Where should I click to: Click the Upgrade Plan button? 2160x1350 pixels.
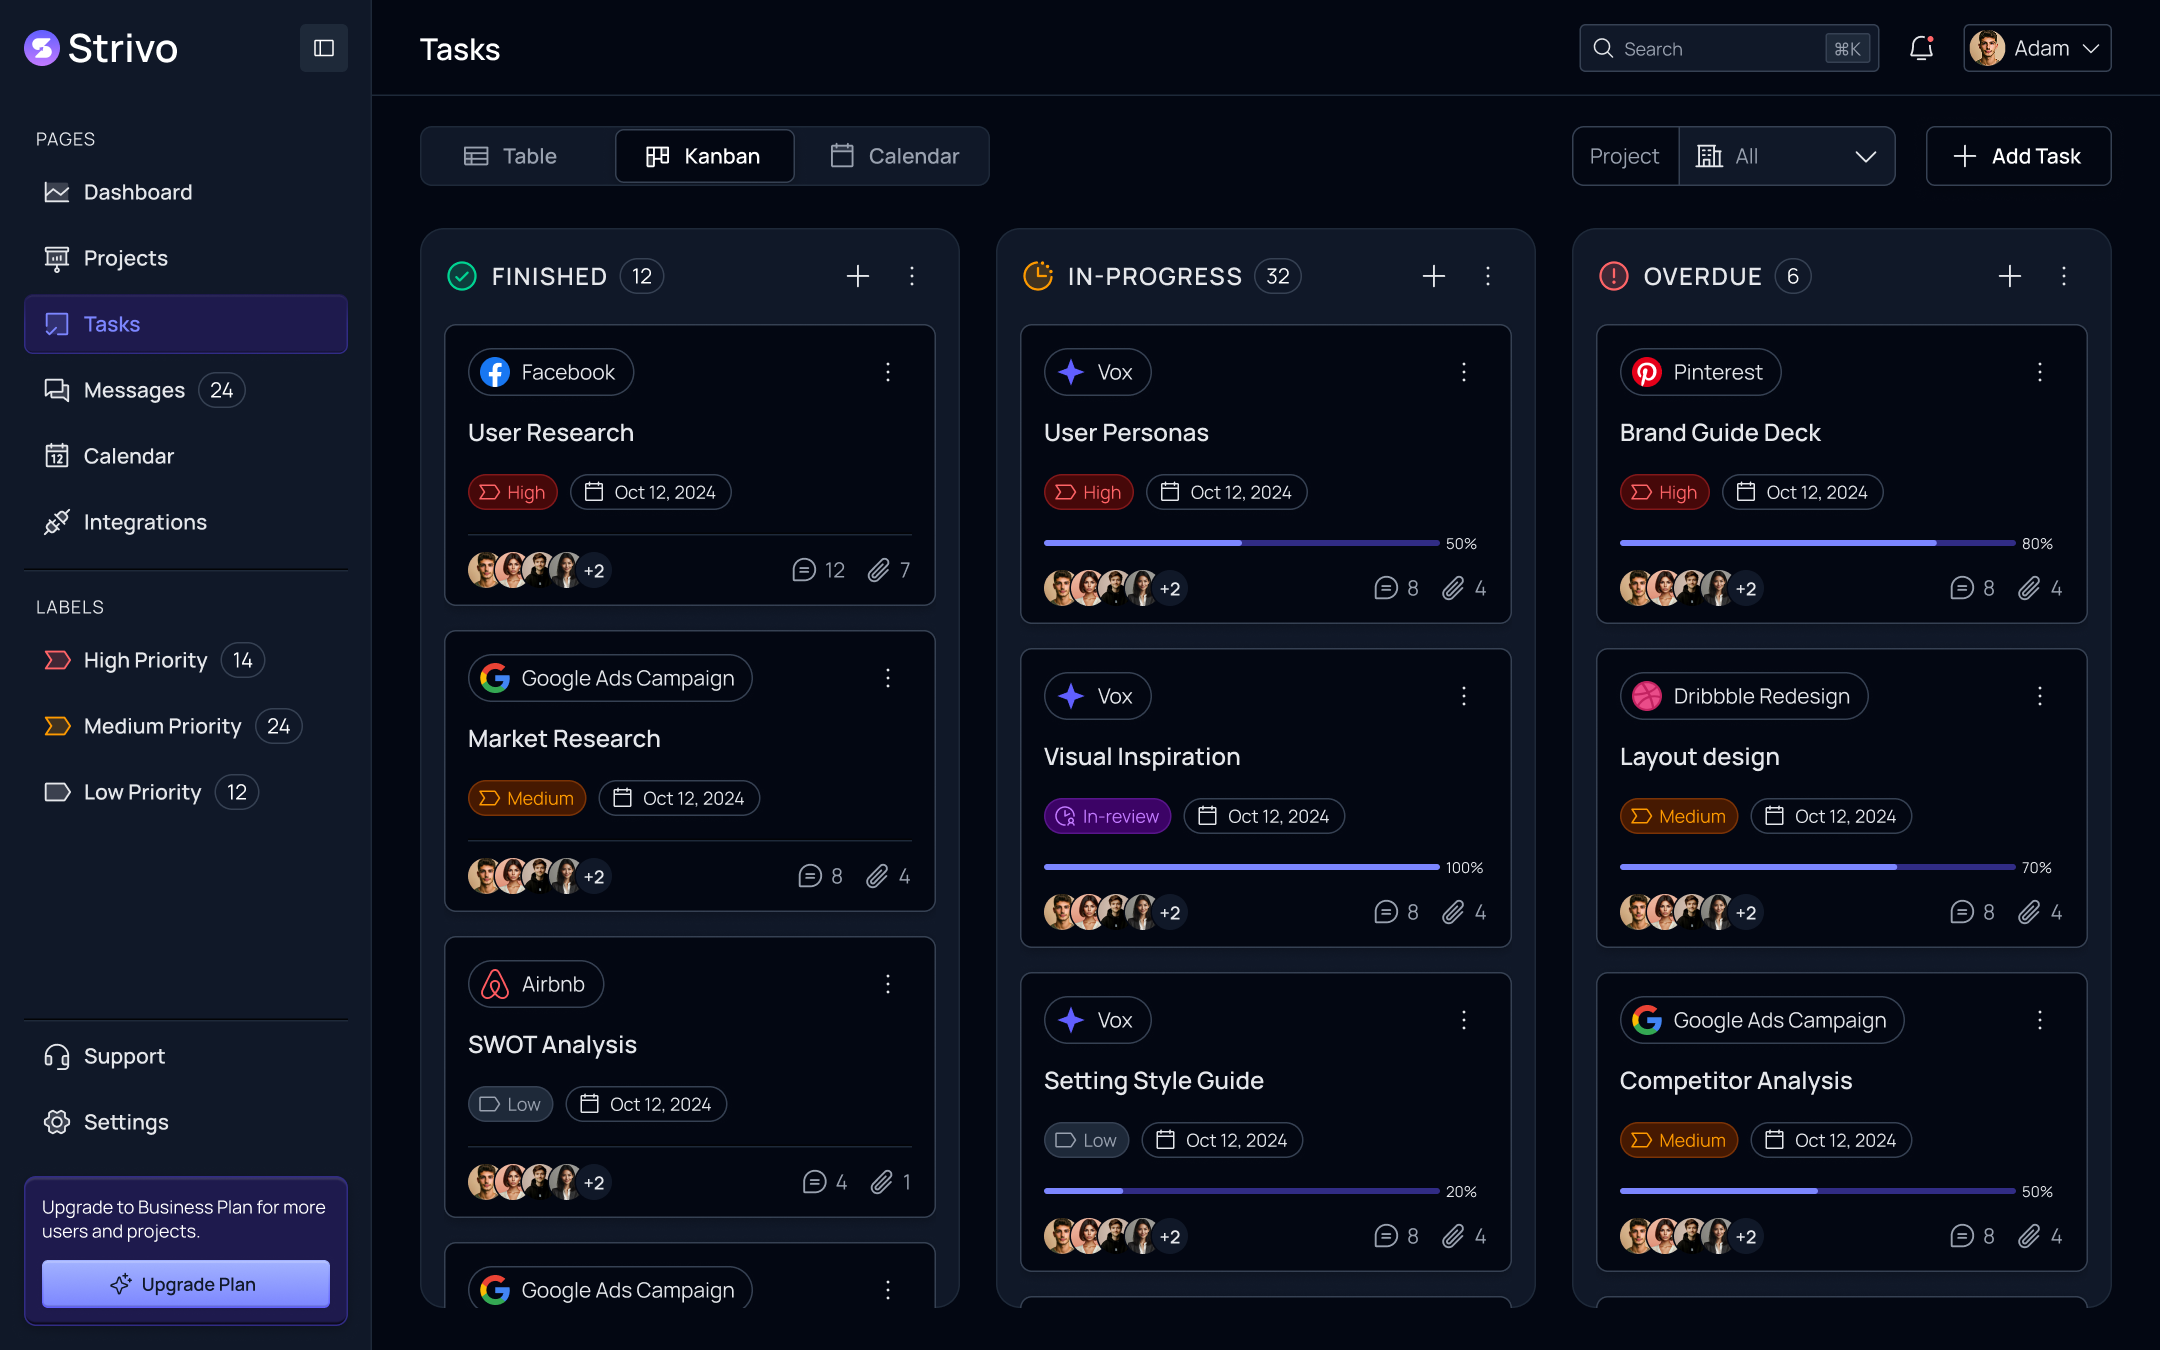point(185,1284)
